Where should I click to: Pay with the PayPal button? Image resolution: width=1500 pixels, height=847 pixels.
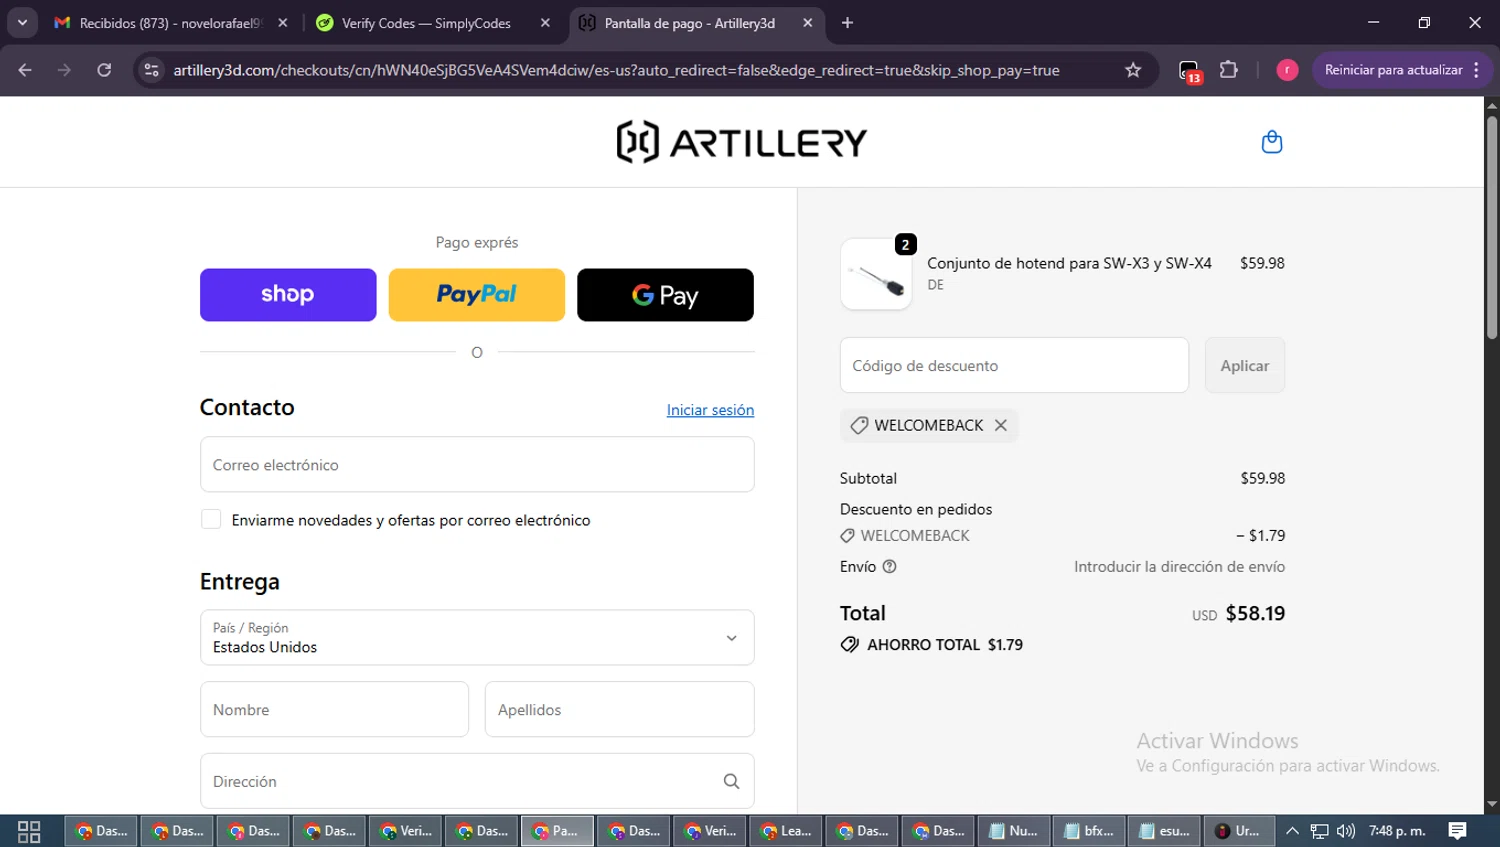pos(477,295)
